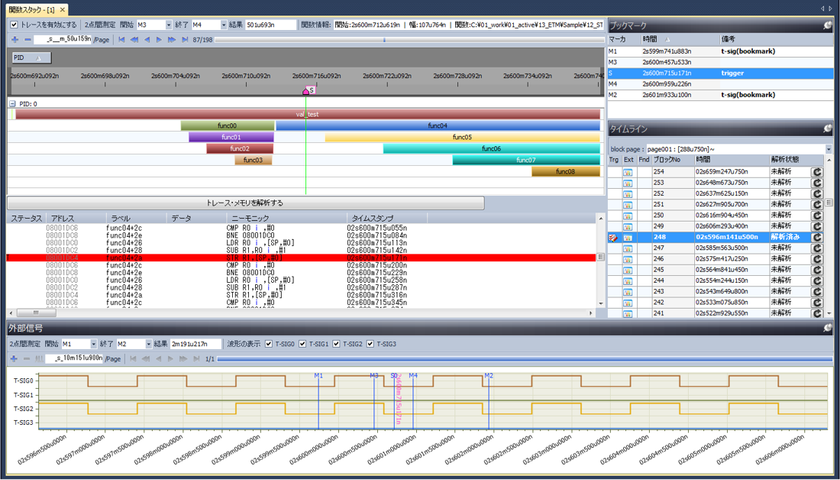Open the block page dropdown
The width and height of the screenshot is (840, 480).
(x=828, y=148)
